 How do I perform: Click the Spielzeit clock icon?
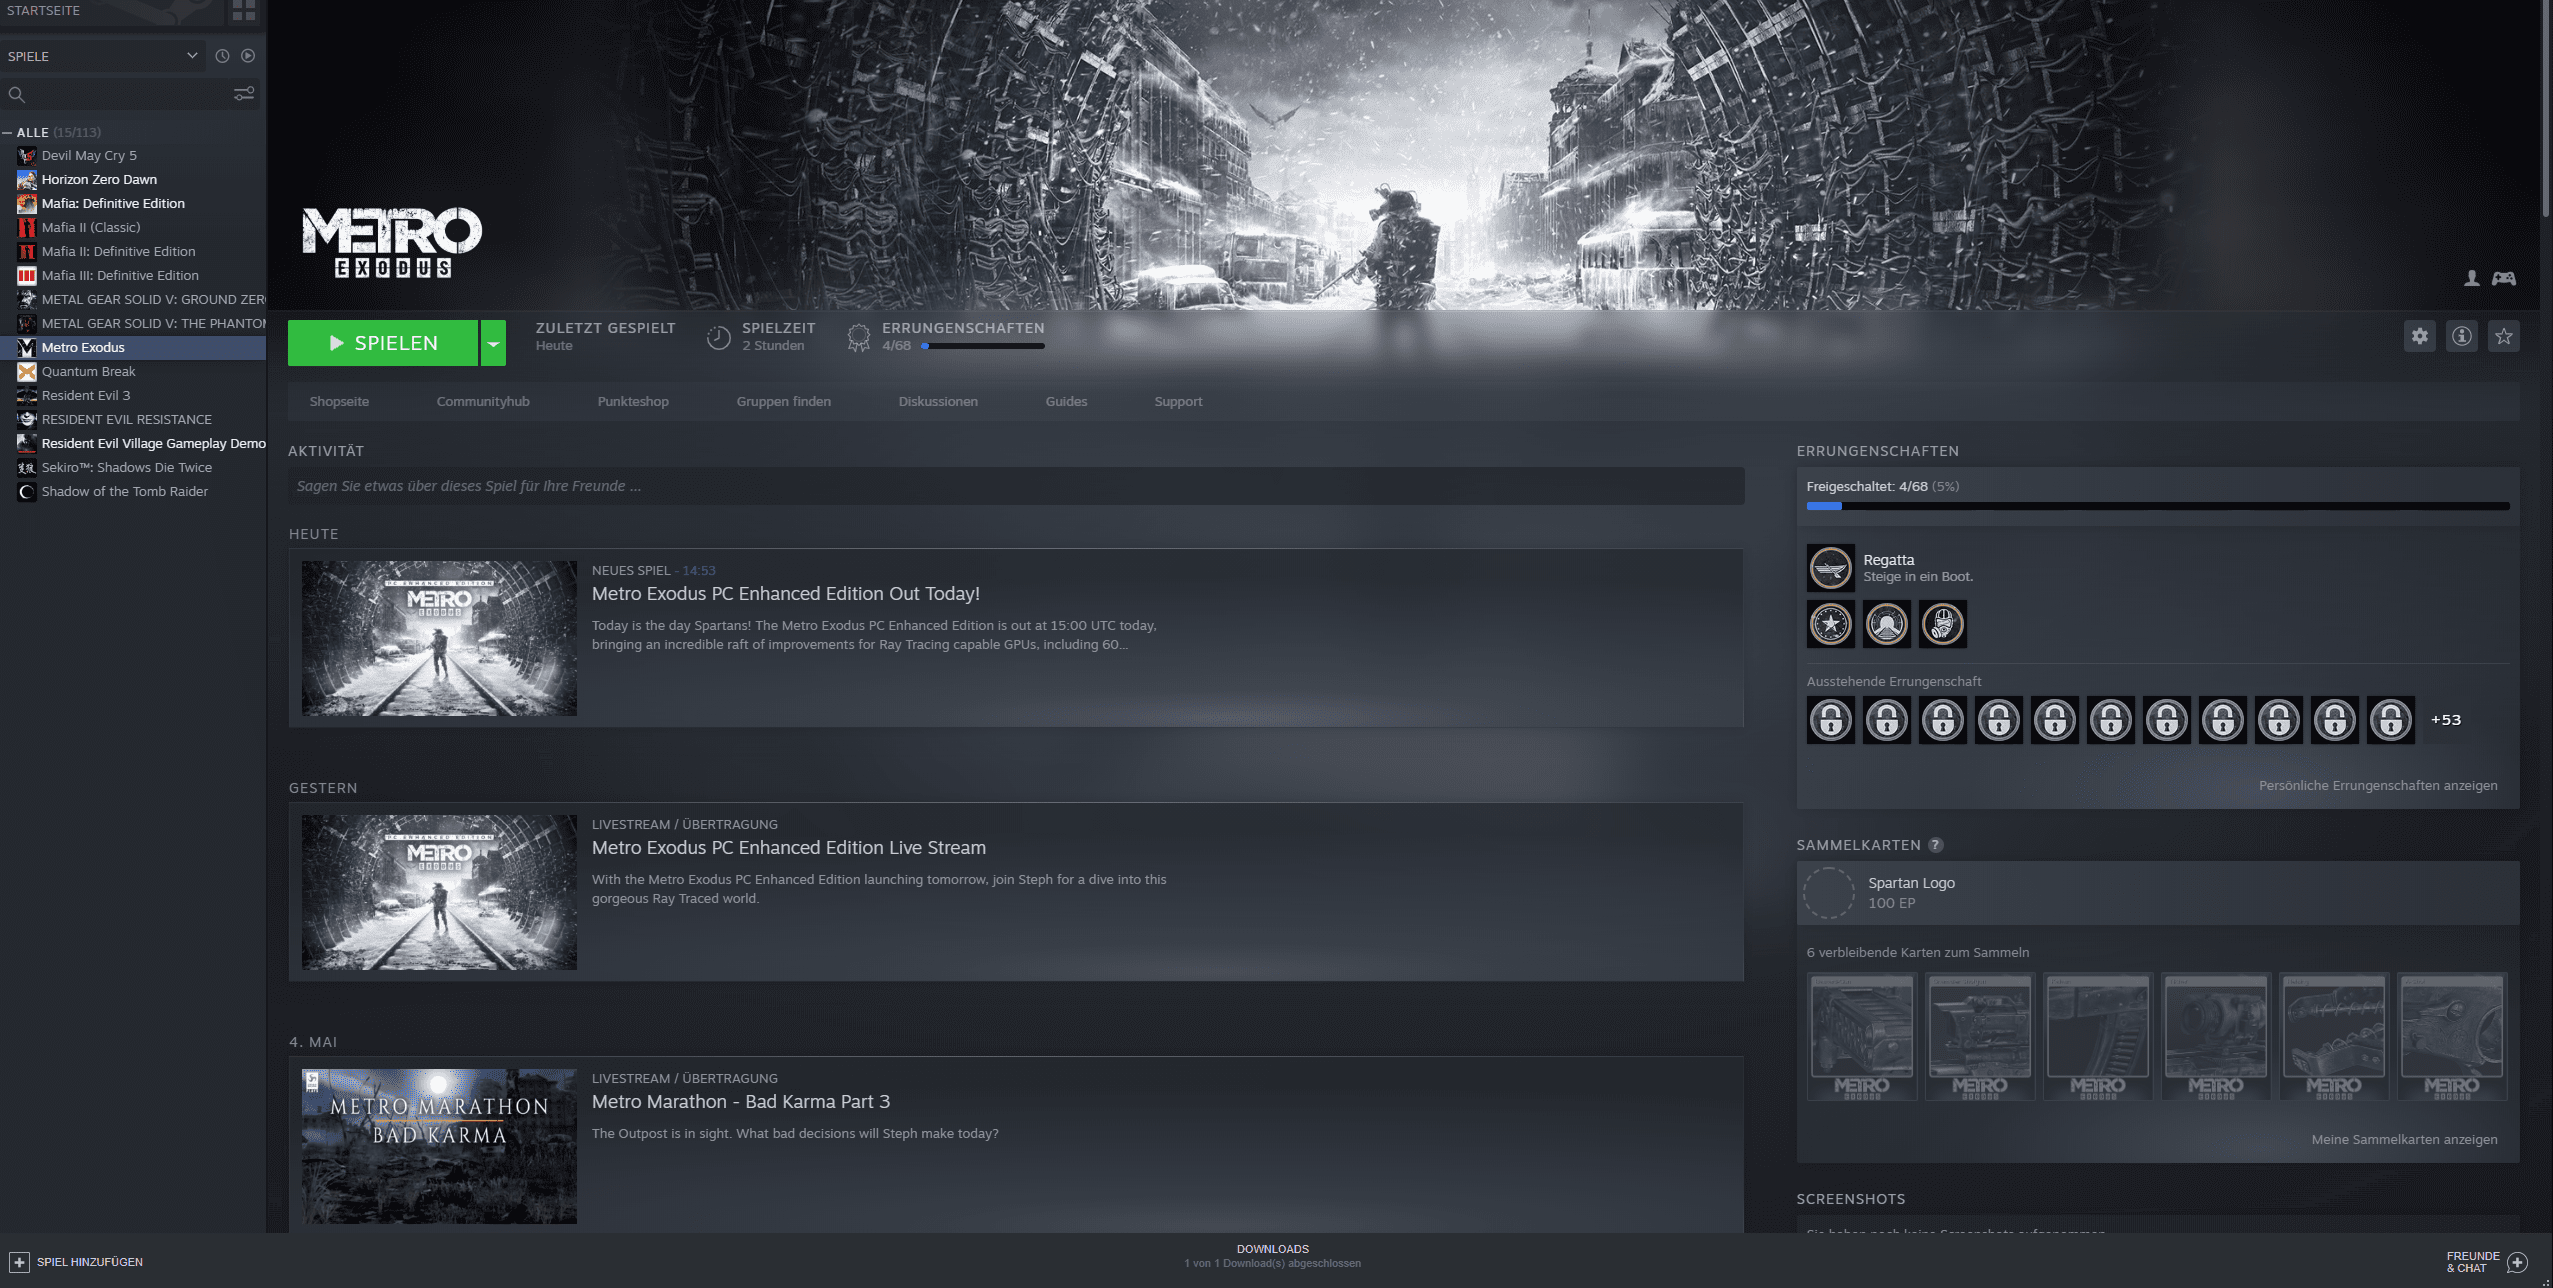pyautogui.click(x=718, y=337)
